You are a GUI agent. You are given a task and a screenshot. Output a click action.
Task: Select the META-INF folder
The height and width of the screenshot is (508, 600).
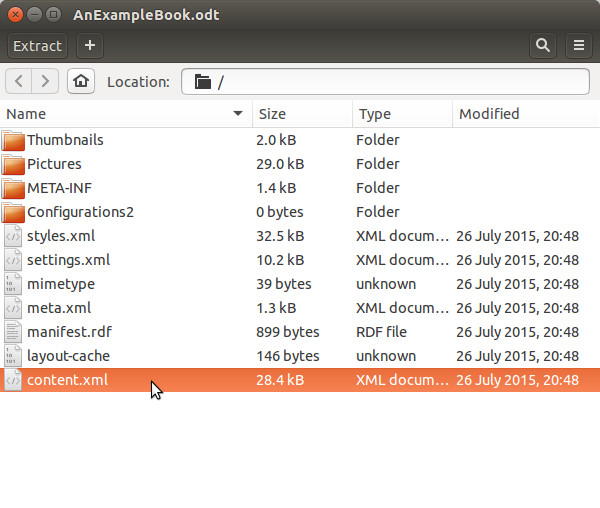click(x=59, y=188)
